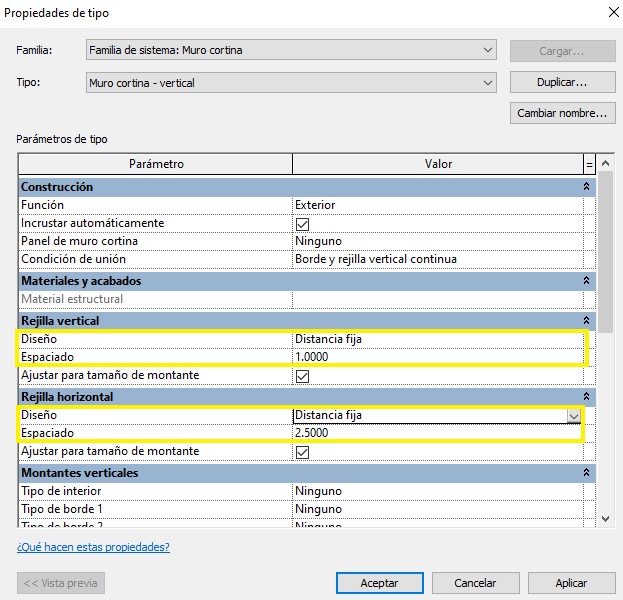Collapse the Rejilla horizontal section chevron
The width and height of the screenshot is (623, 600).
tap(586, 397)
